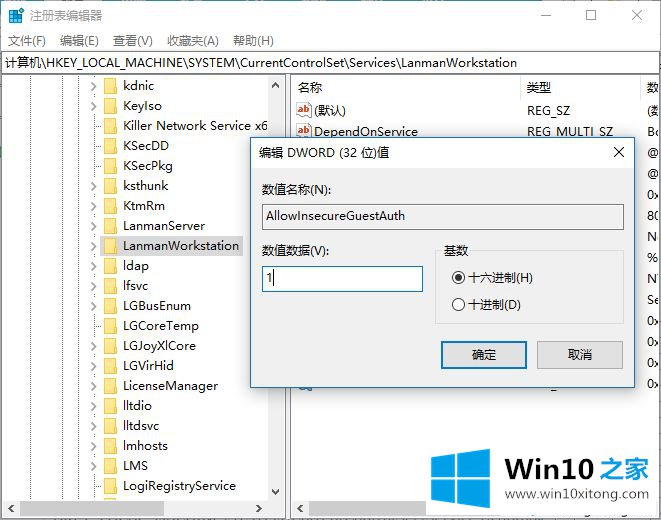Expand the ldap tree node

[94, 266]
